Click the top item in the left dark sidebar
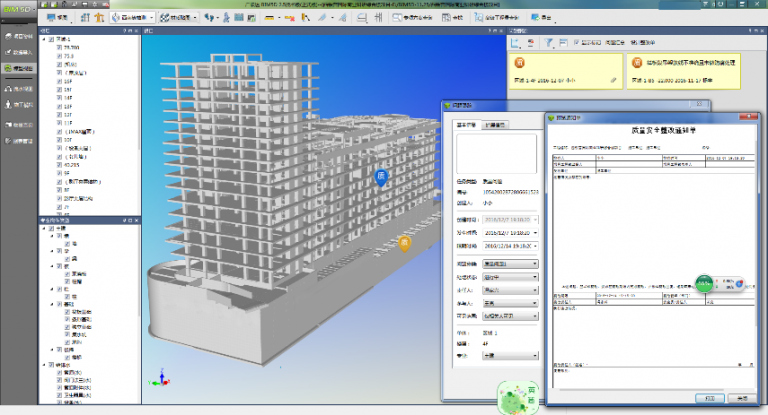 tap(18, 37)
